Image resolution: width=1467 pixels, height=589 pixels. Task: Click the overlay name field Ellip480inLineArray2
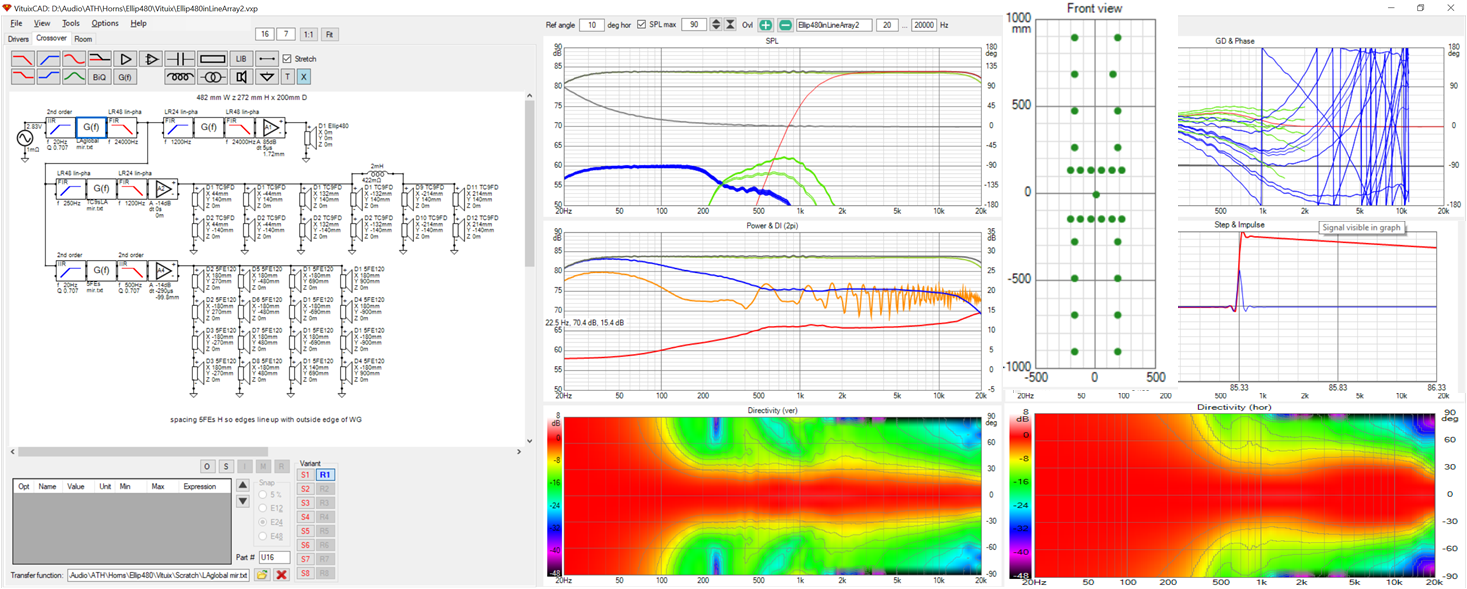(x=834, y=25)
